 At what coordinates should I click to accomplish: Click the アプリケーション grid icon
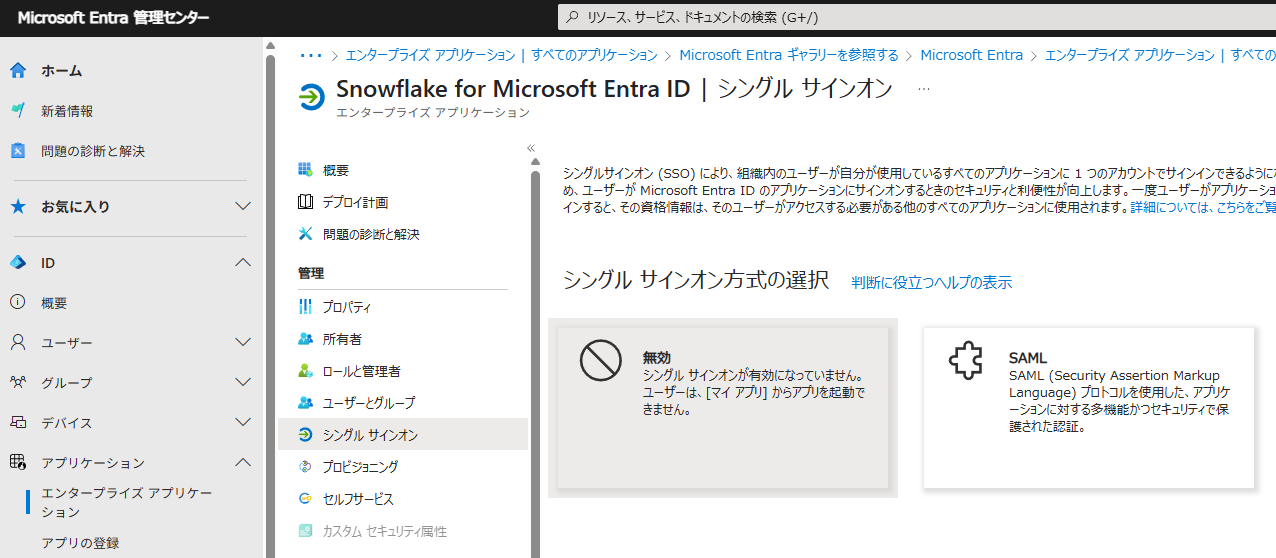pyautogui.click(x=17, y=463)
